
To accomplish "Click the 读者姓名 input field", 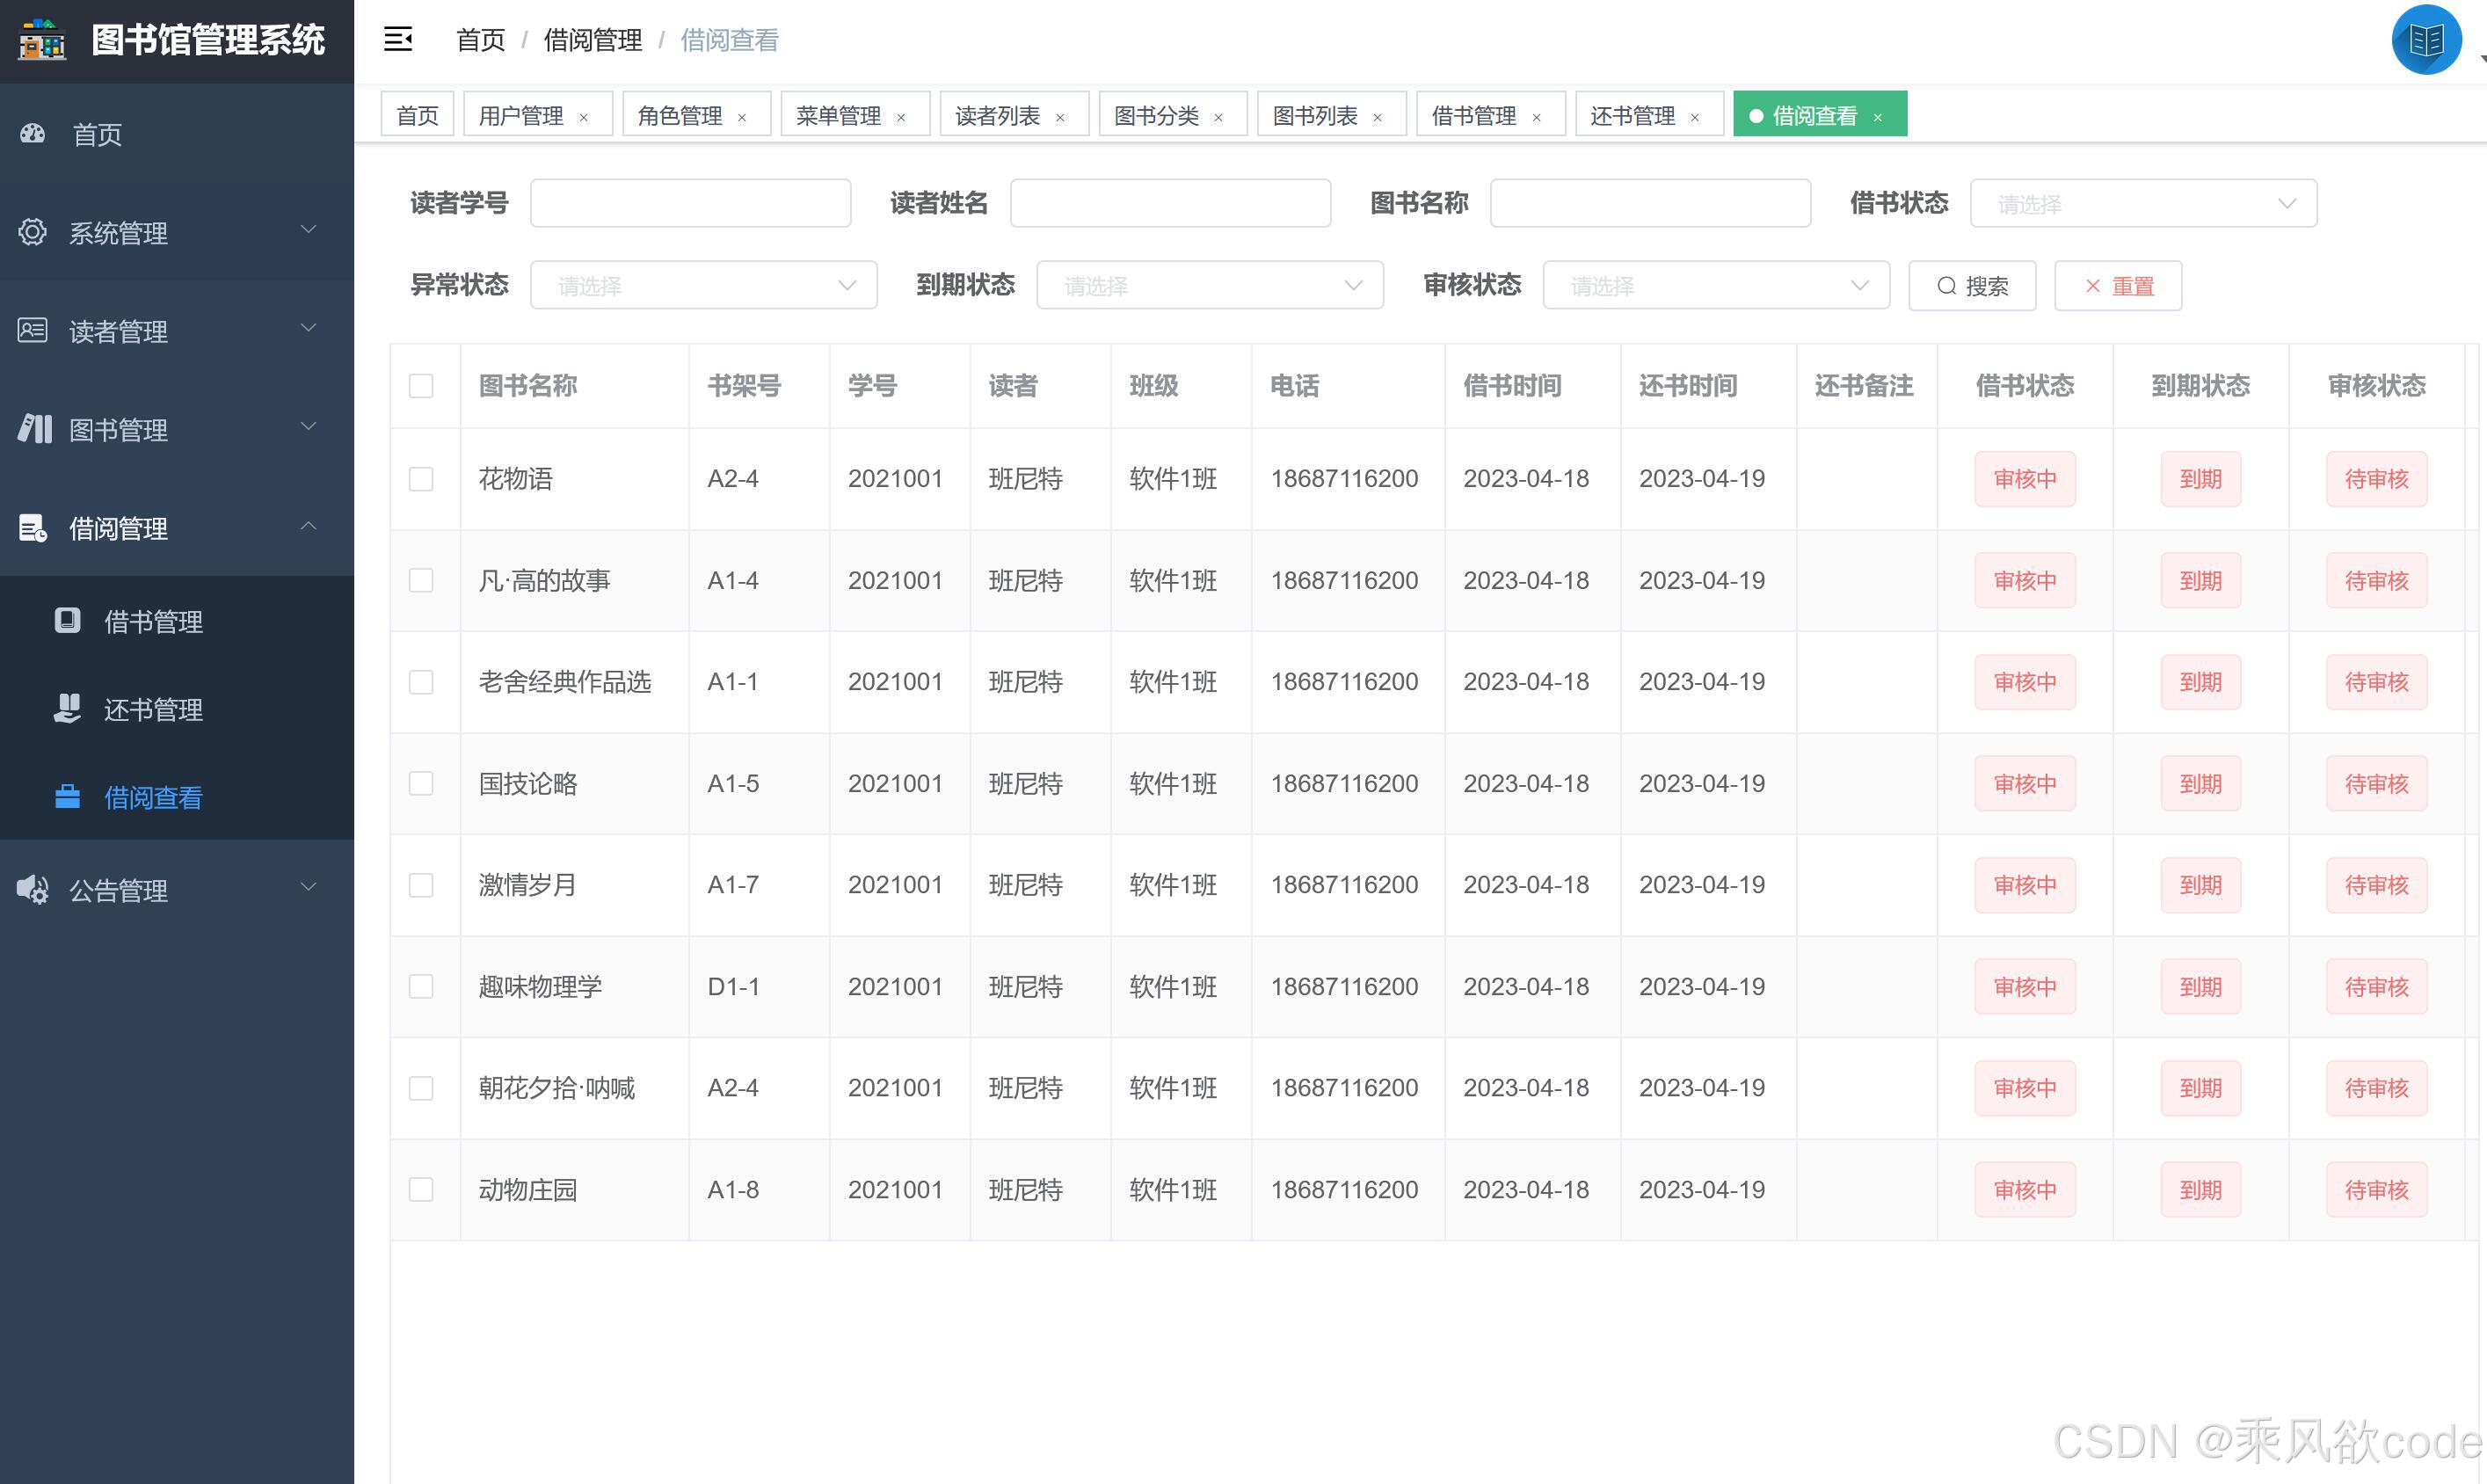I will [1170, 202].
